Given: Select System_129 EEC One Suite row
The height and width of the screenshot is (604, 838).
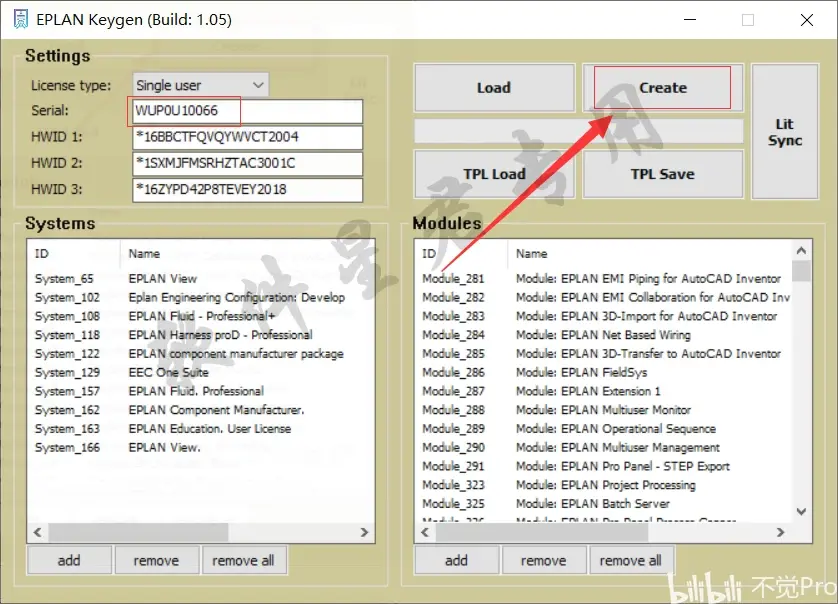Looking at the screenshot, I should coord(200,372).
